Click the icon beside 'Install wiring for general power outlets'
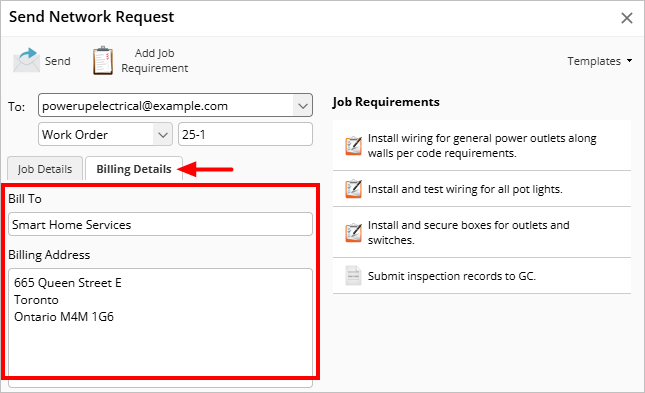This screenshot has height=393, width=645. click(x=353, y=146)
